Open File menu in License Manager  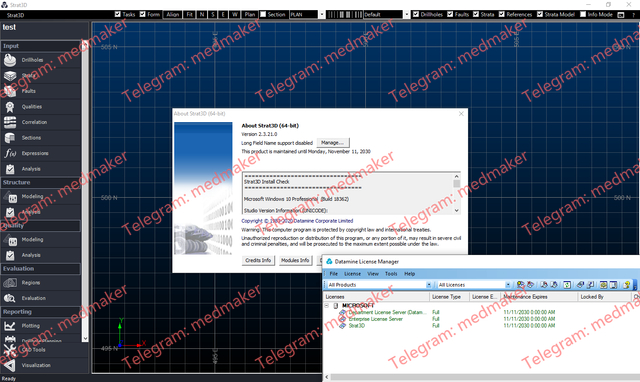333,274
